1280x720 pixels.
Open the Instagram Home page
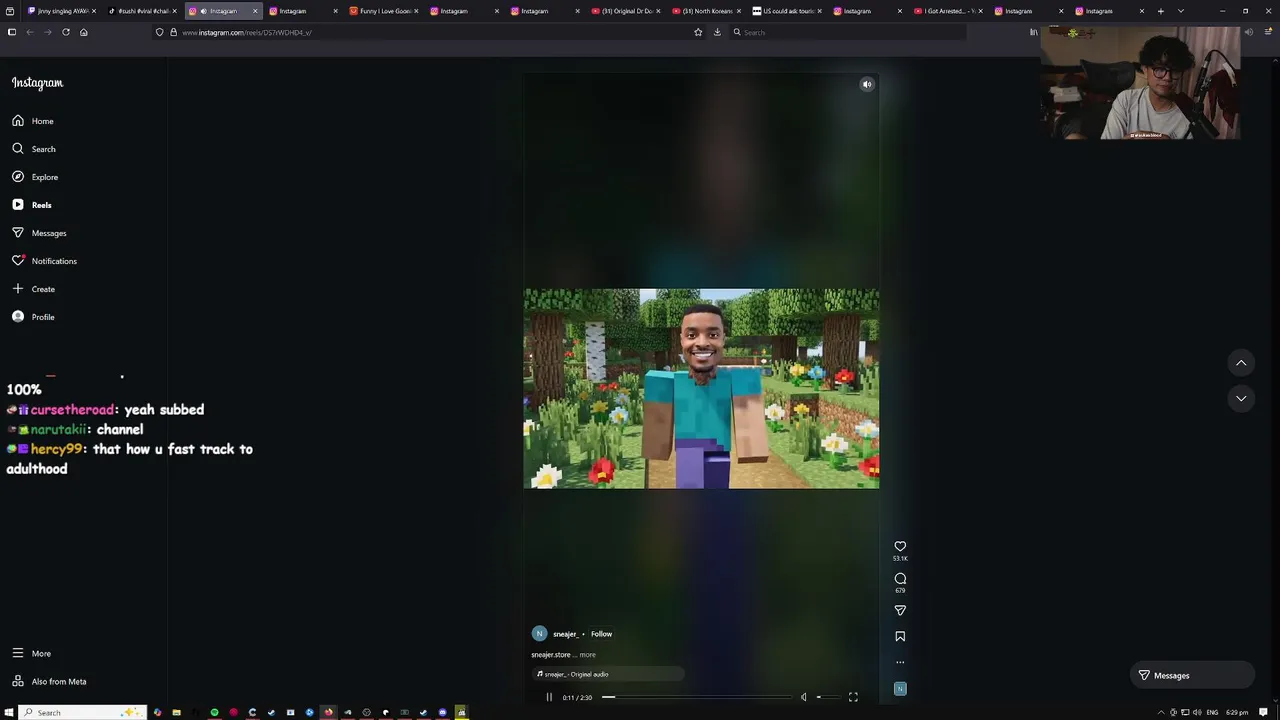(x=32, y=121)
